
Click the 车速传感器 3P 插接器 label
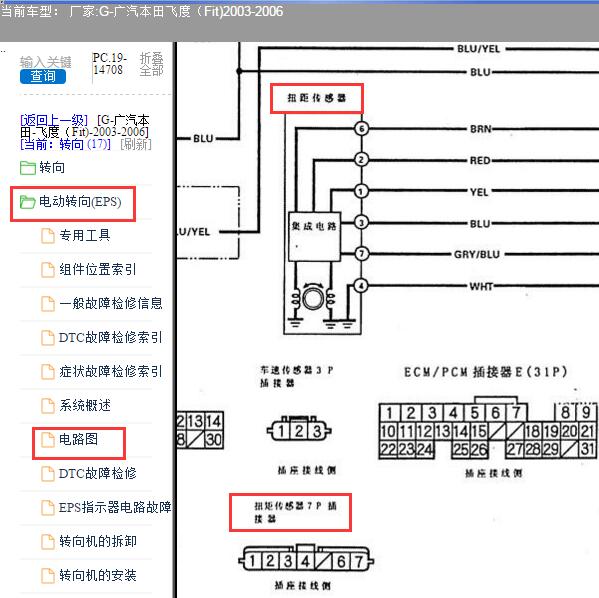click(297, 376)
